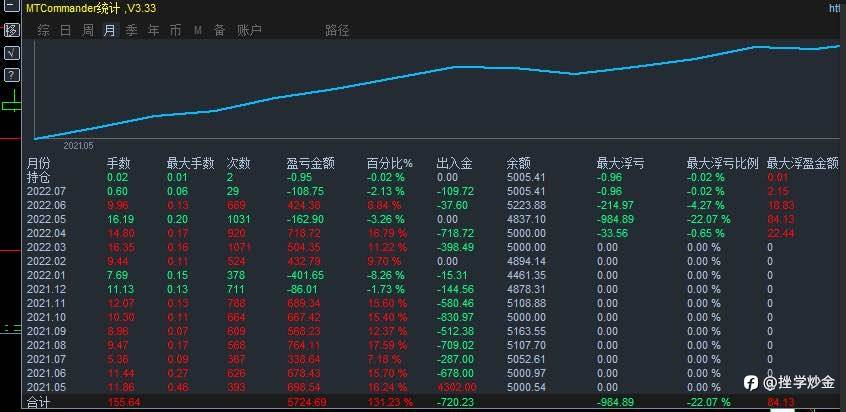Click the 路径 path button
This screenshot has height=412, width=846.
337,30
